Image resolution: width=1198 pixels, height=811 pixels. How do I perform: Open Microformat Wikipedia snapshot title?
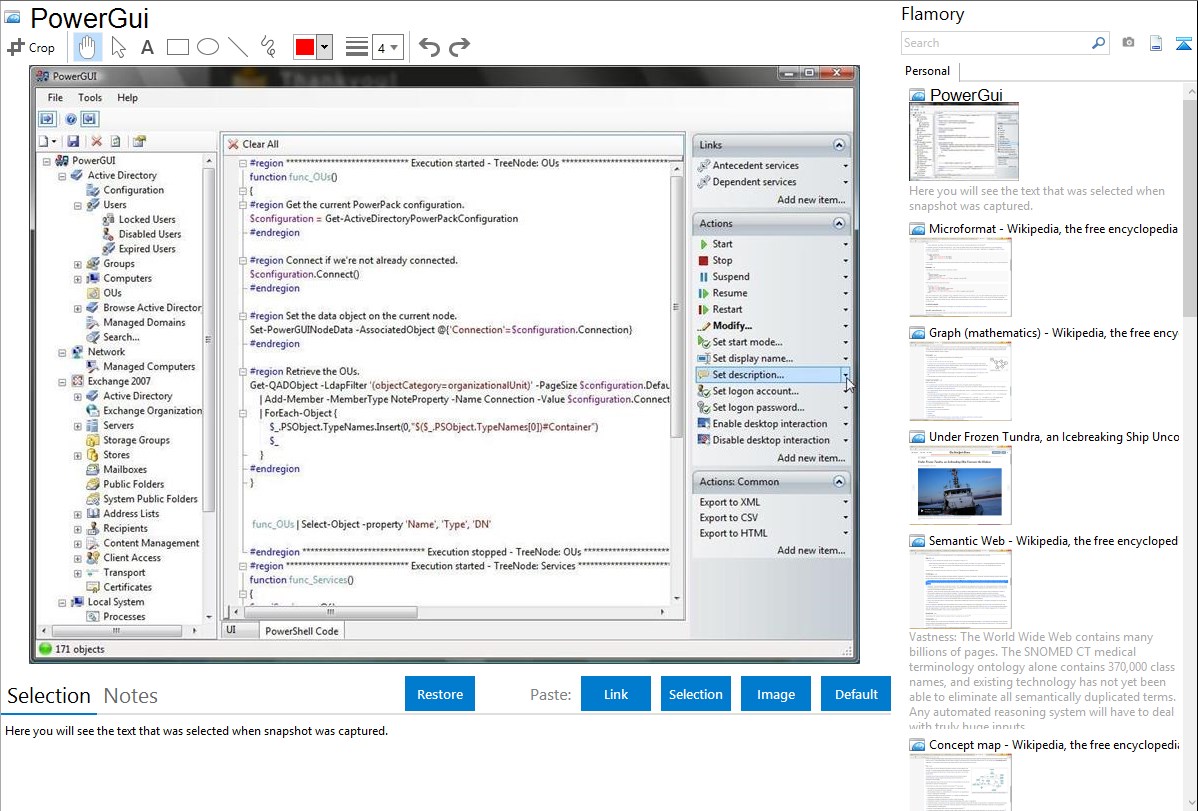click(x=1053, y=229)
